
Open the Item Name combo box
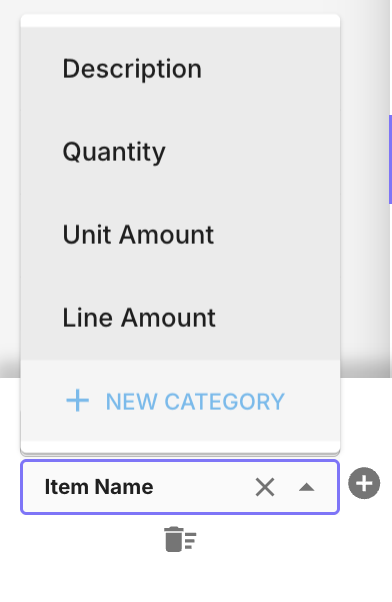click(x=180, y=487)
